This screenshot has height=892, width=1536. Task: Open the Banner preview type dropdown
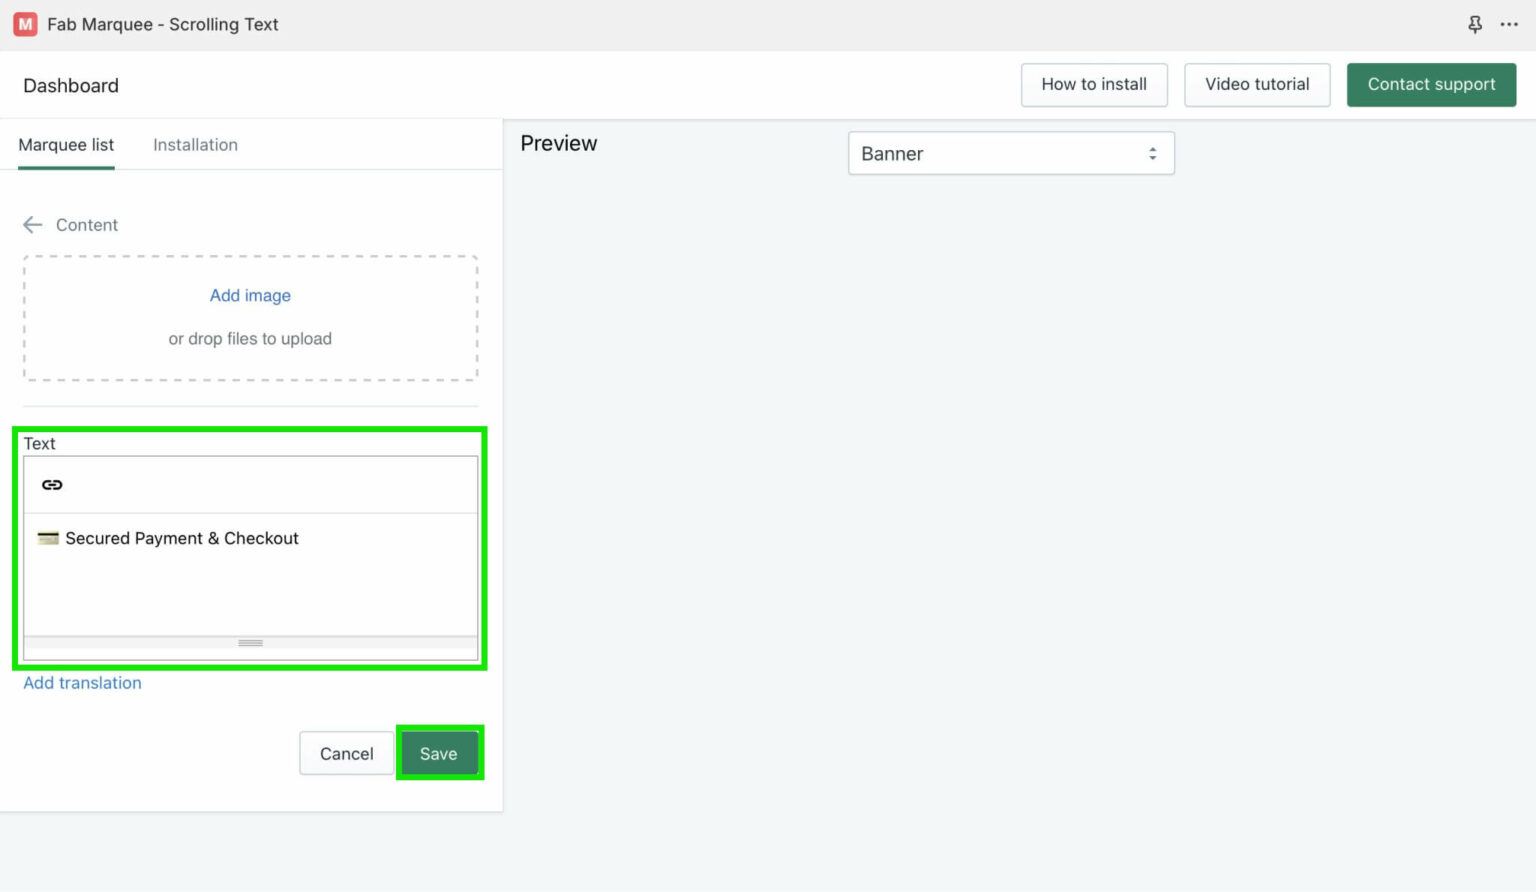pyautogui.click(x=1010, y=153)
